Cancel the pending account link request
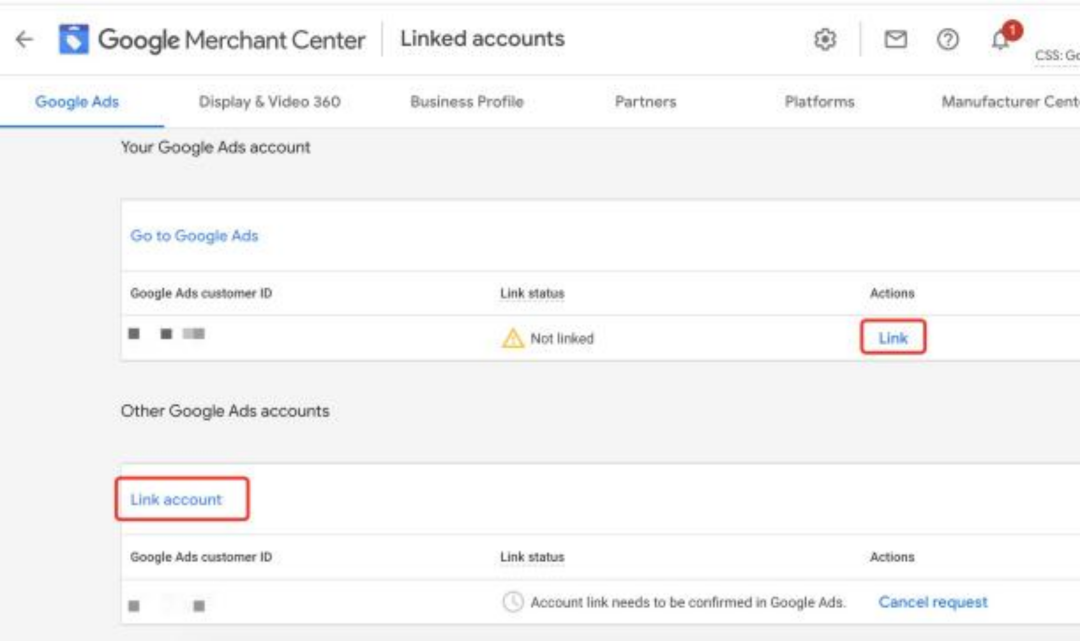This screenshot has width=1080, height=641. coord(933,602)
